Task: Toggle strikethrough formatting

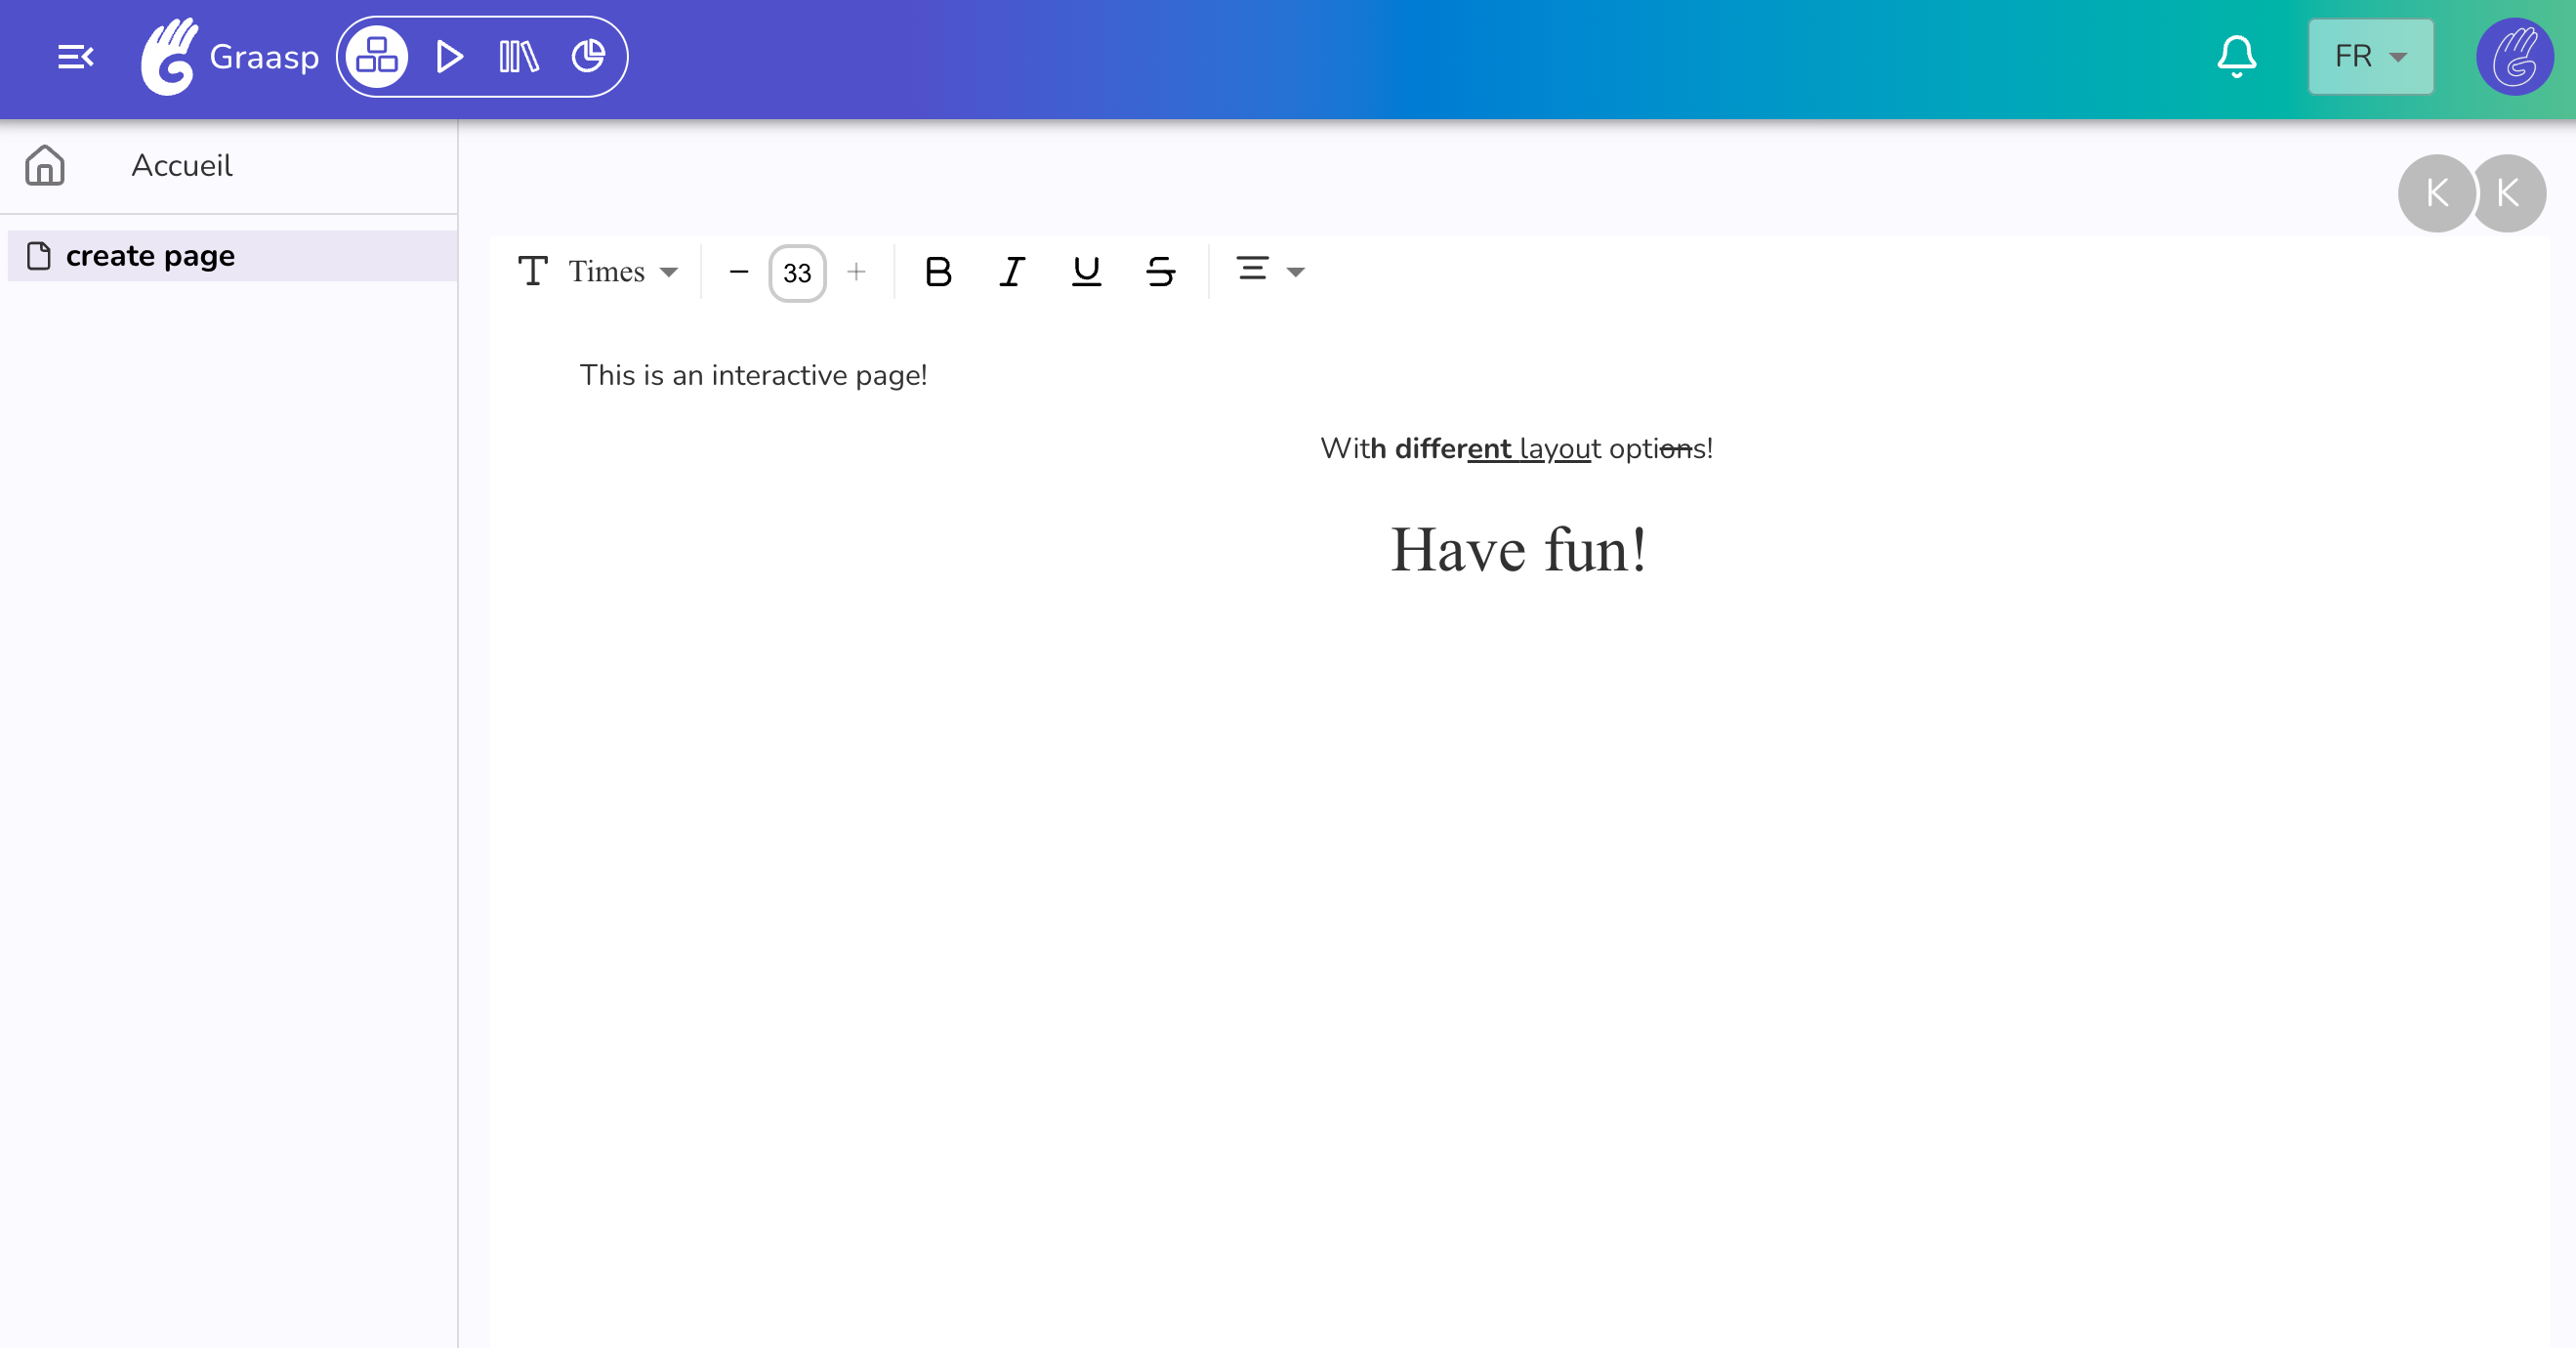Action: point(1159,271)
